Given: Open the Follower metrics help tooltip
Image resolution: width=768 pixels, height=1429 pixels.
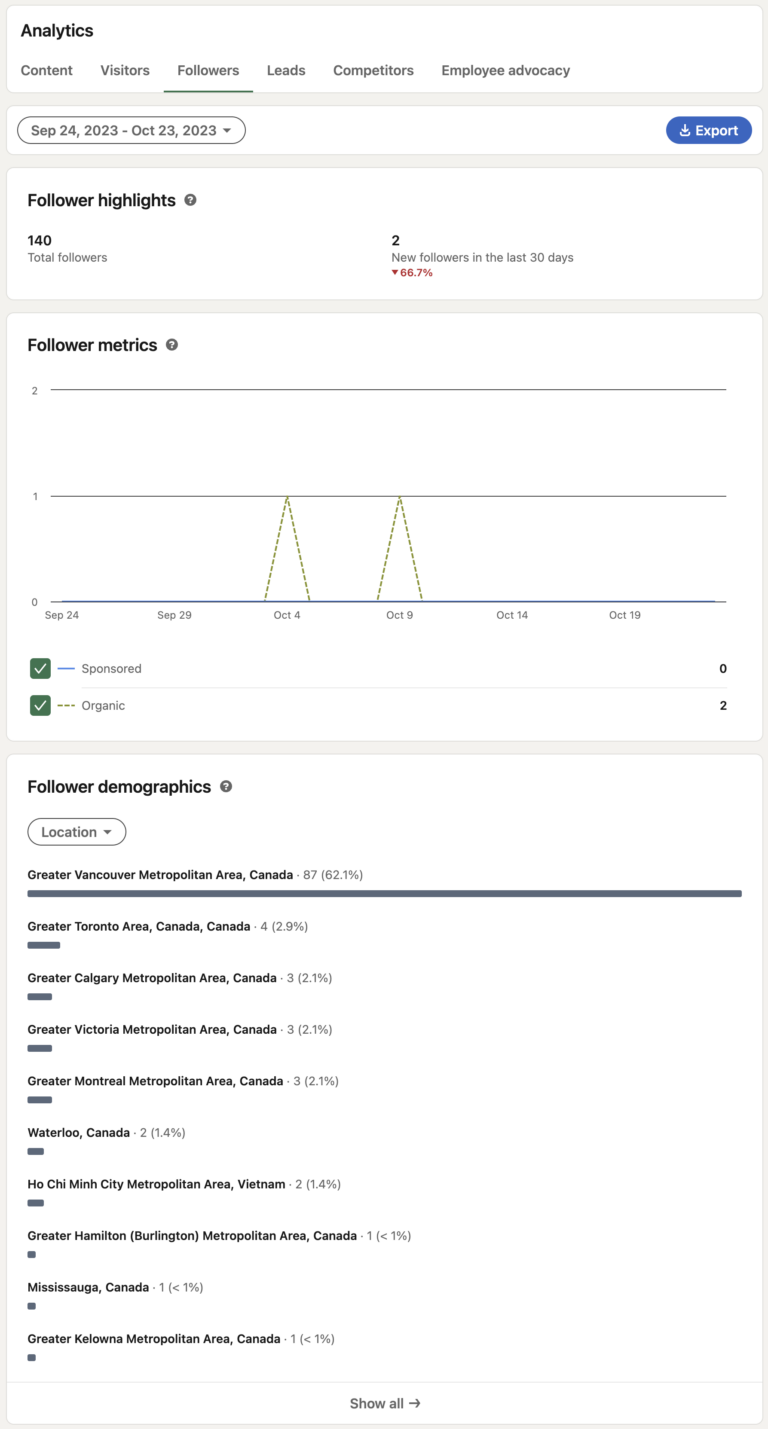Looking at the screenshot, I should coord(171,345).
